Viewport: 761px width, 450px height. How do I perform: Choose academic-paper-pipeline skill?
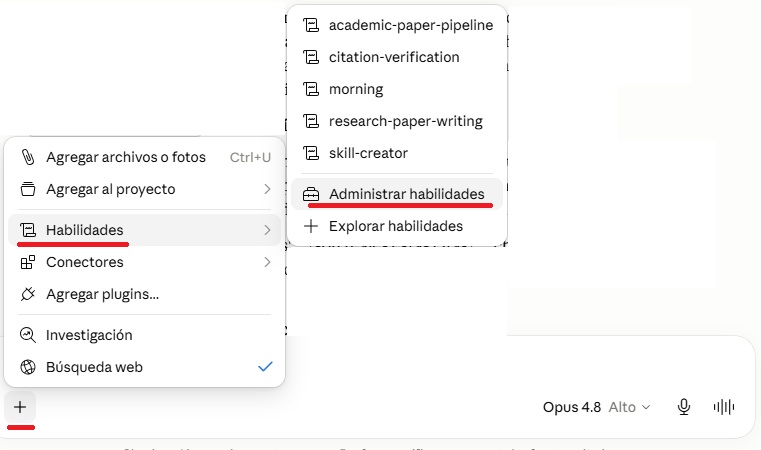pos(397,25)
